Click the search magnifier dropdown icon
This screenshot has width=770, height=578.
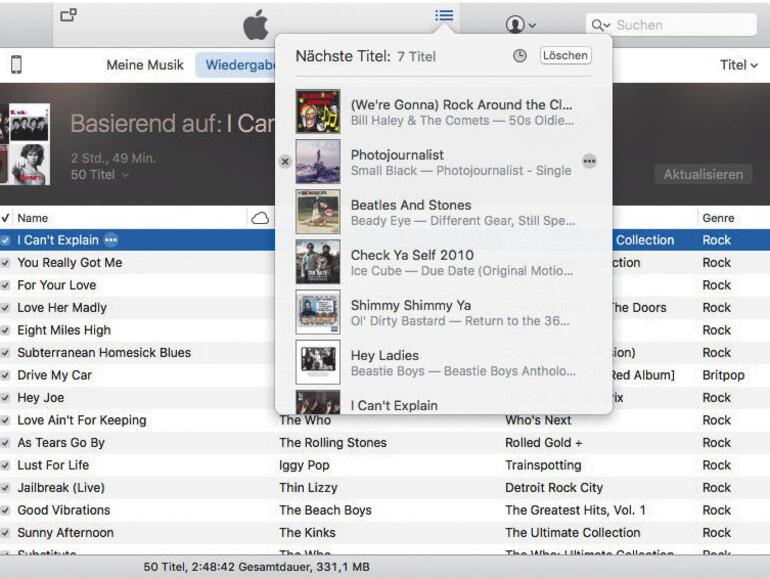click(601, 25)
